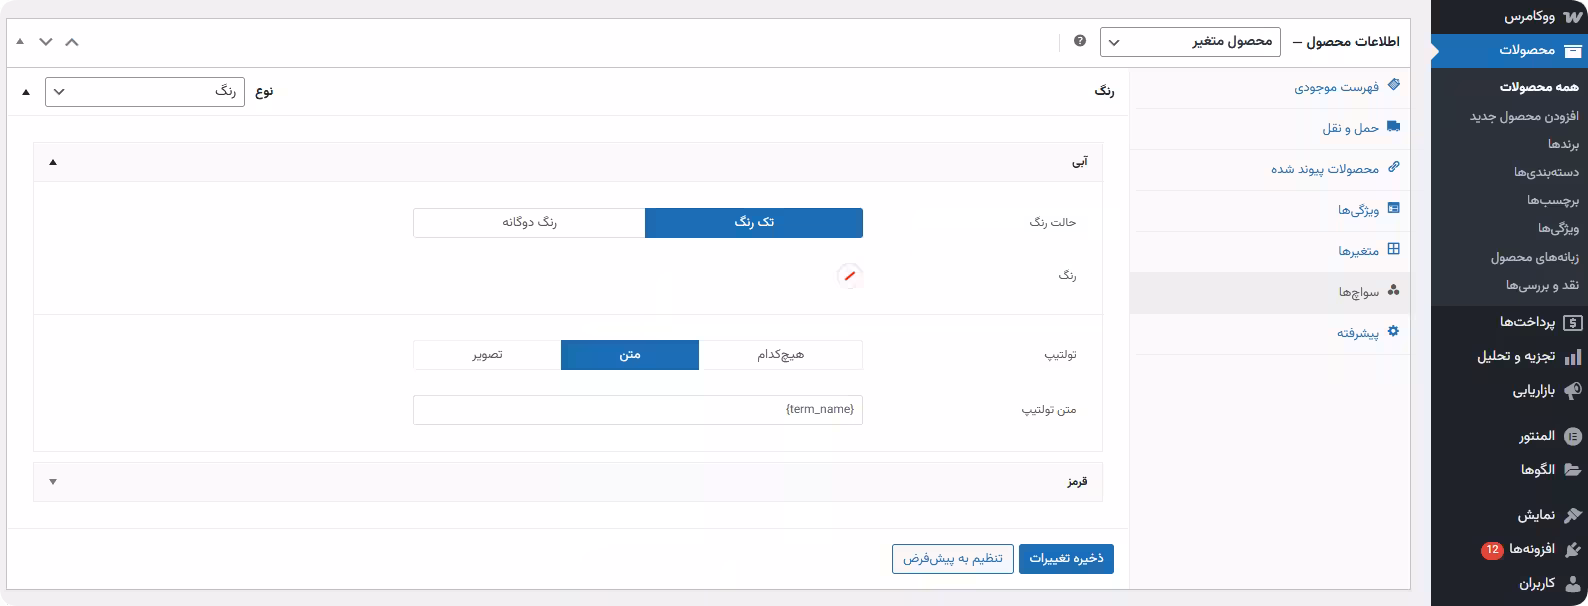Click the Marketing megaphone icon
1588x606 pixels.
1573,391
